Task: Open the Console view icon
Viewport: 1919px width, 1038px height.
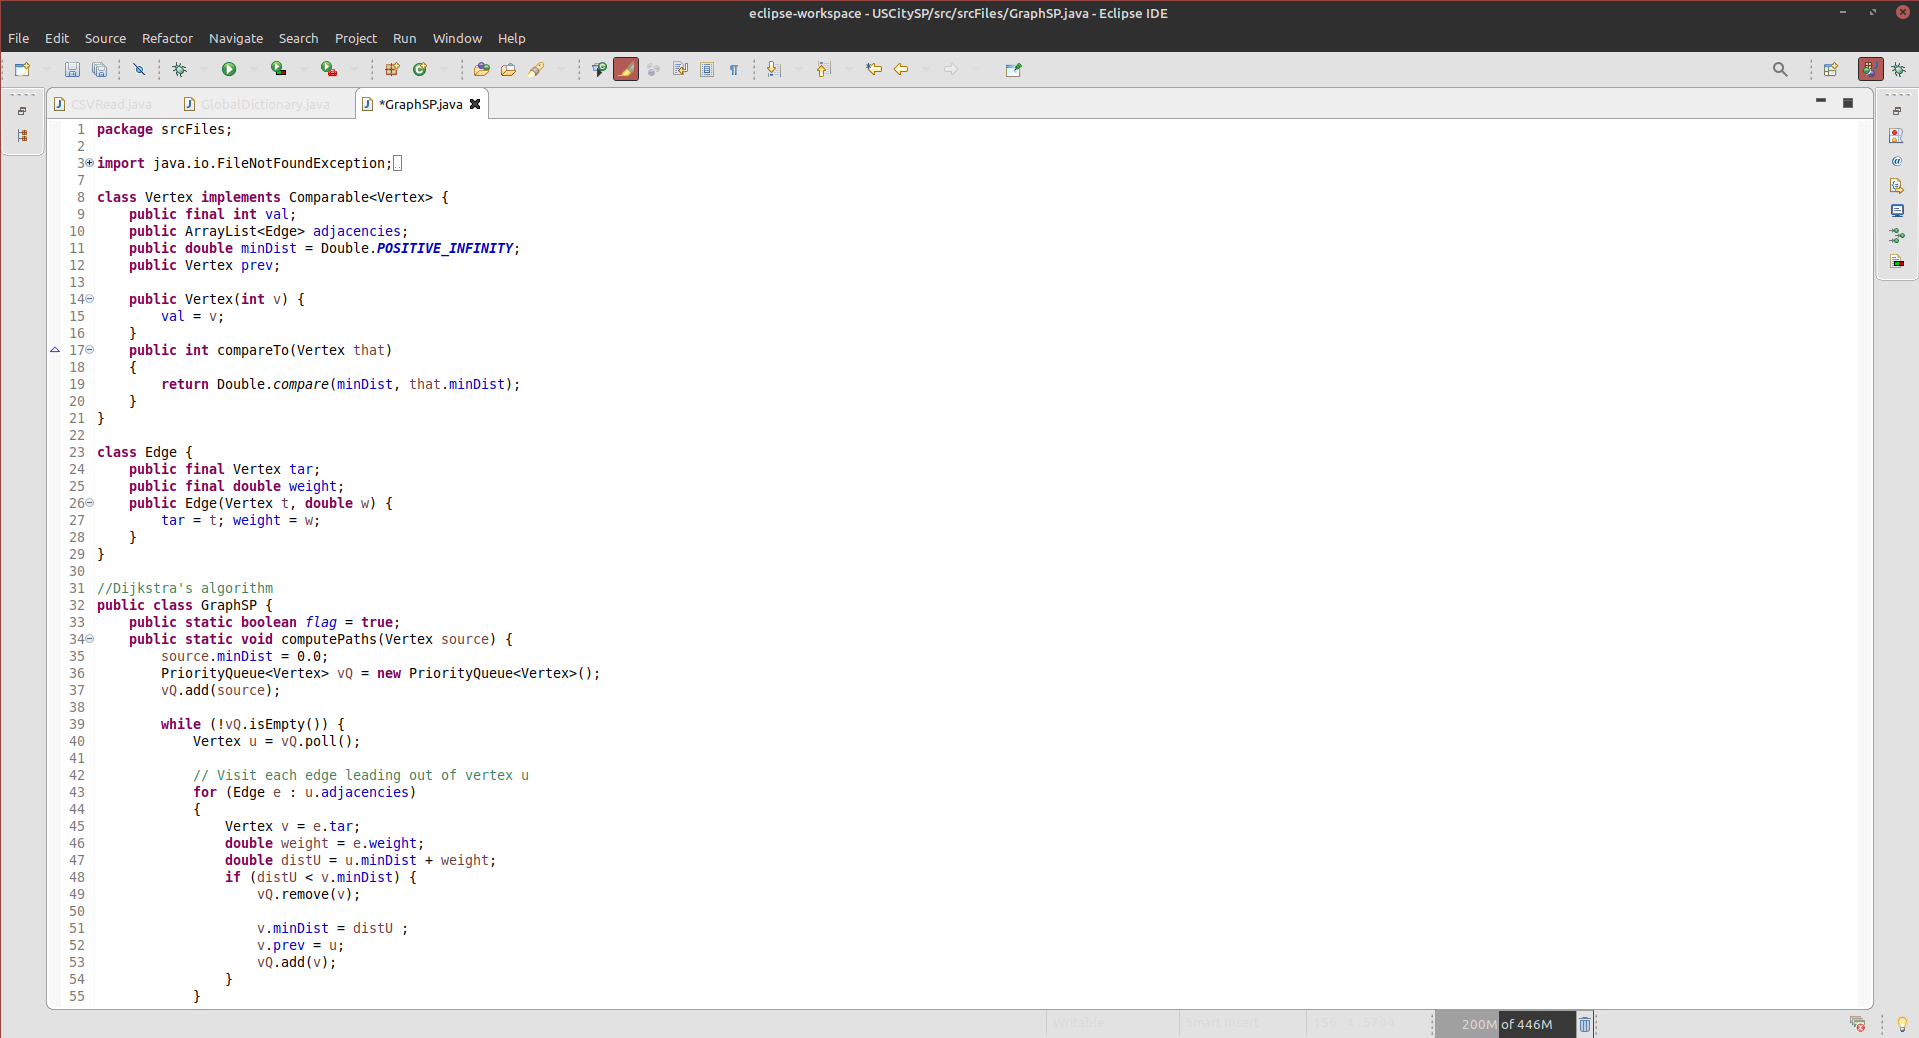Action: pyautogui.click(x=1897, y=211)
